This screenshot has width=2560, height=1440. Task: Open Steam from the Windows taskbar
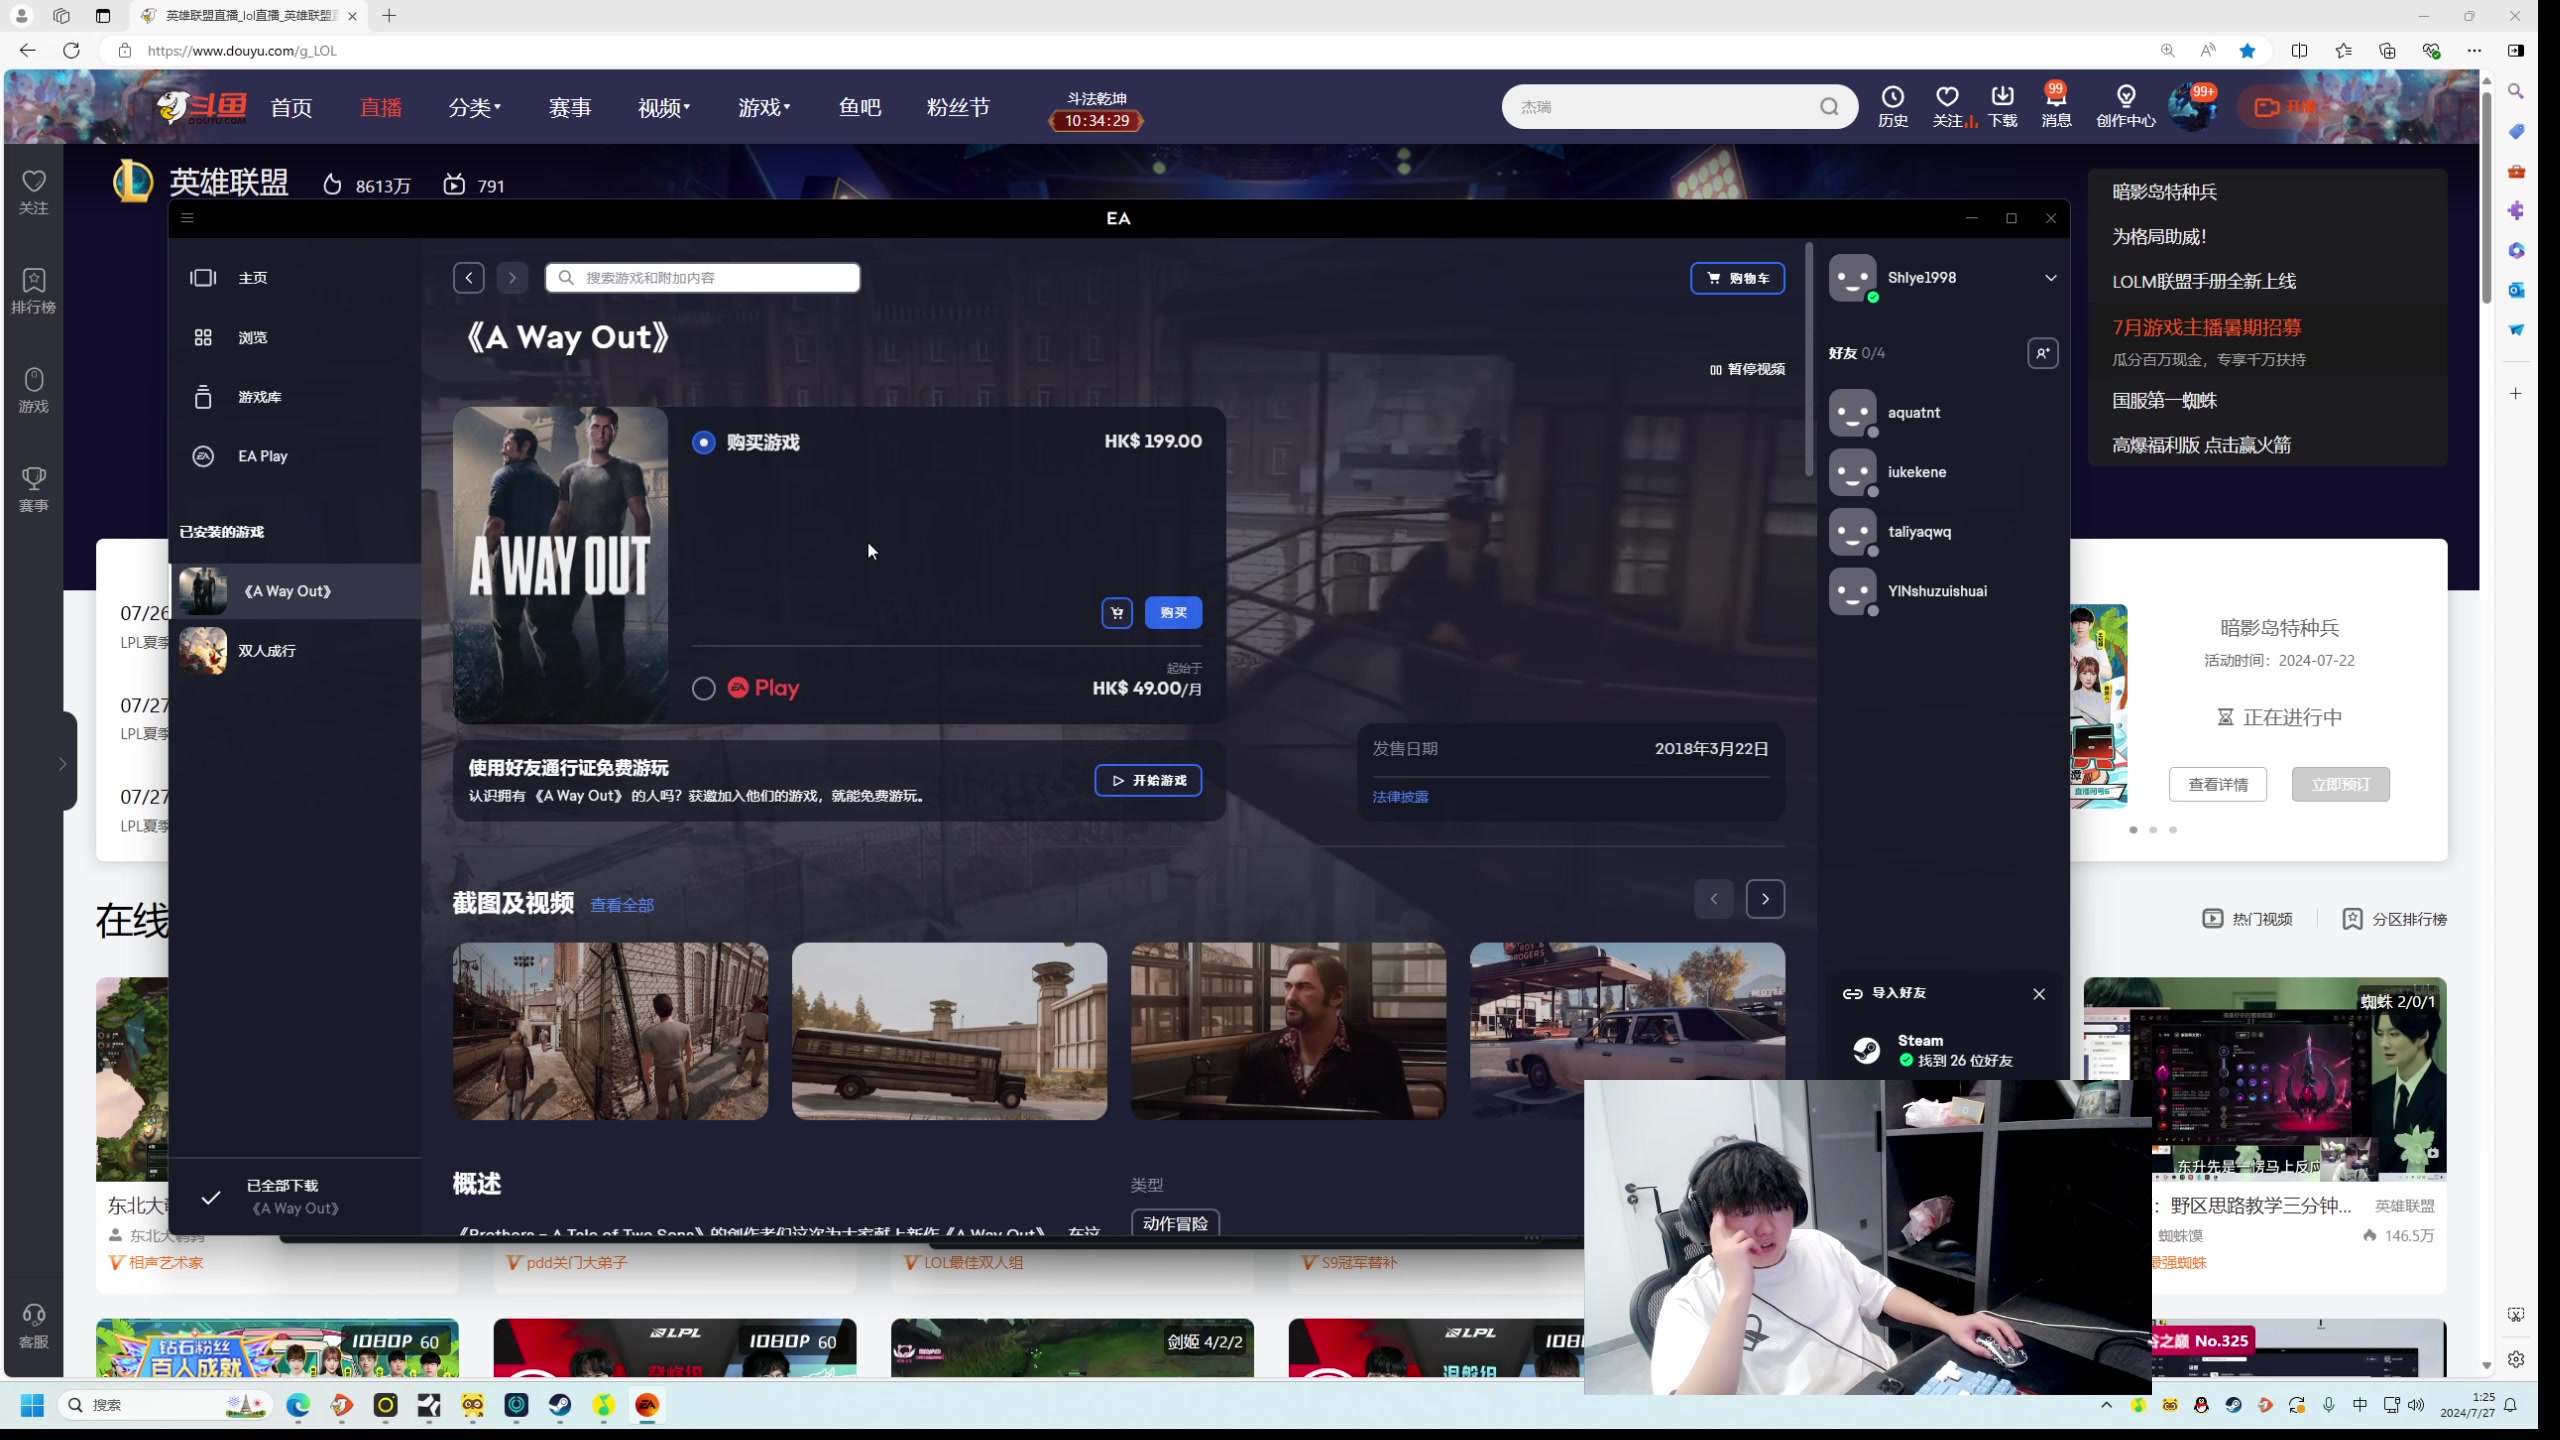coord(560,1405)
